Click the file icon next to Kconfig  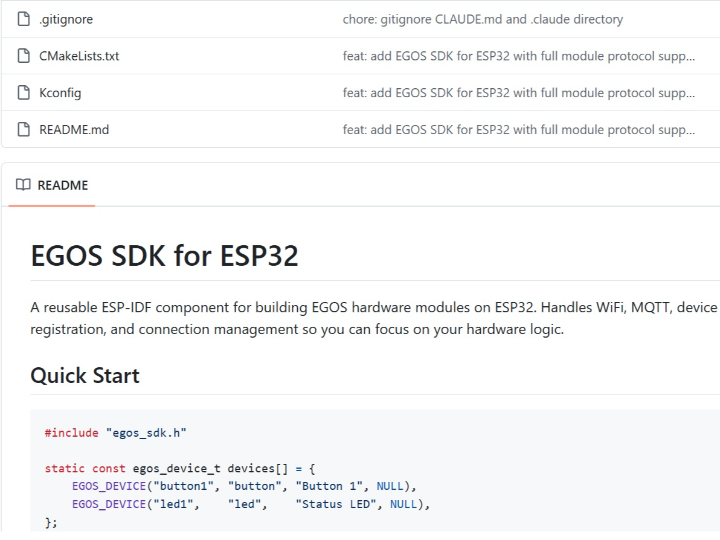pyautogui.click(x=24, y=93)
